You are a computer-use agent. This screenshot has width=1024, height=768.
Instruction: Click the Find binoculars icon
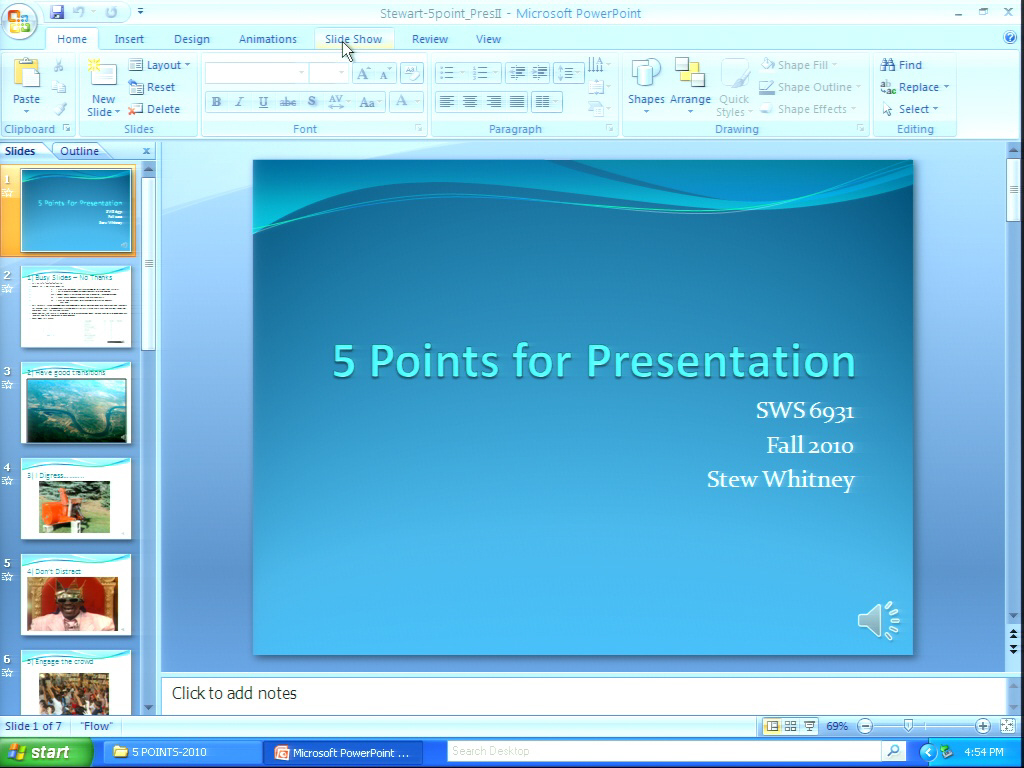(888, 65)
